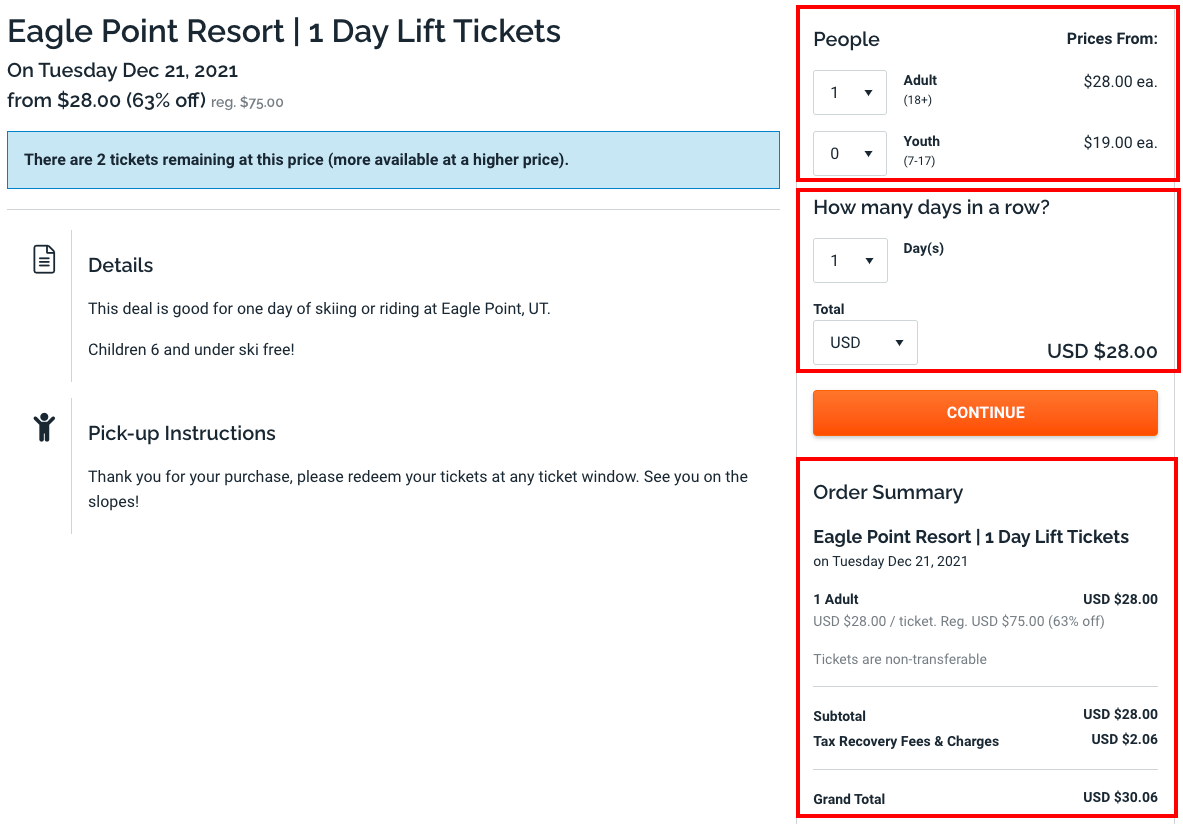Click the Subtotal label in Order Summary
The width and height of the screenshot is (1183, 824).
point(840,716)
